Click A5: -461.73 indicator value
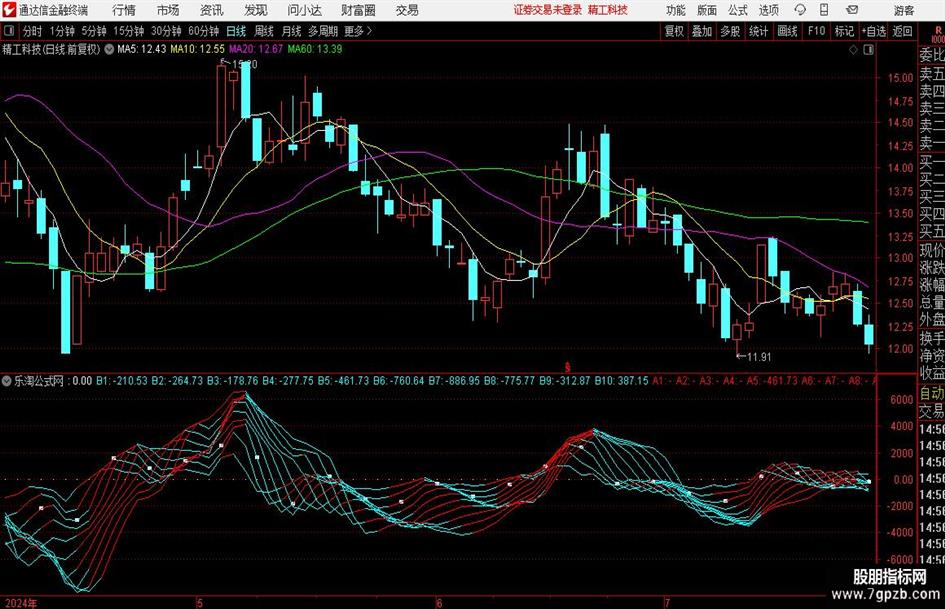 click(x=772, y=381)
